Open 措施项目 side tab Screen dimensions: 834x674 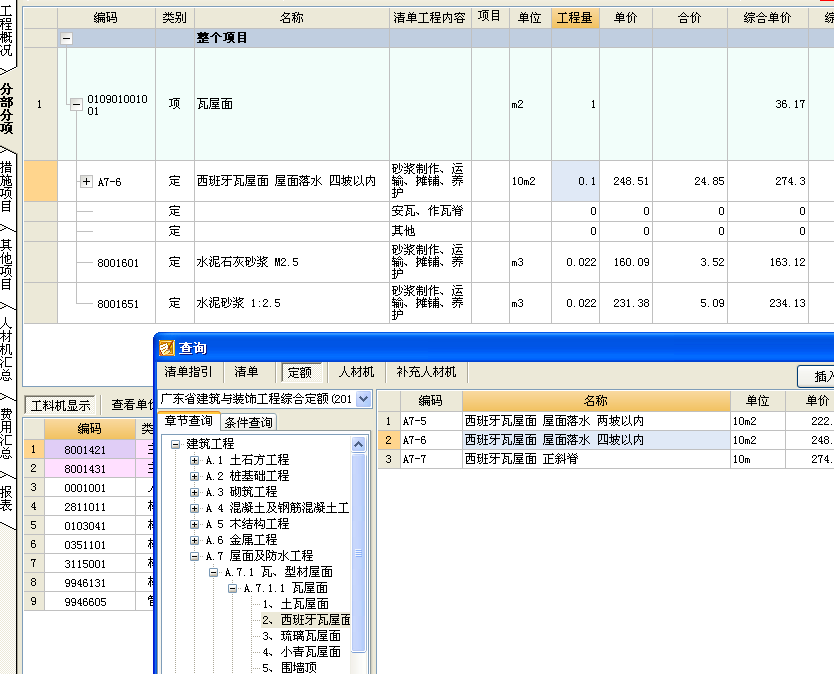pos(6,187)
